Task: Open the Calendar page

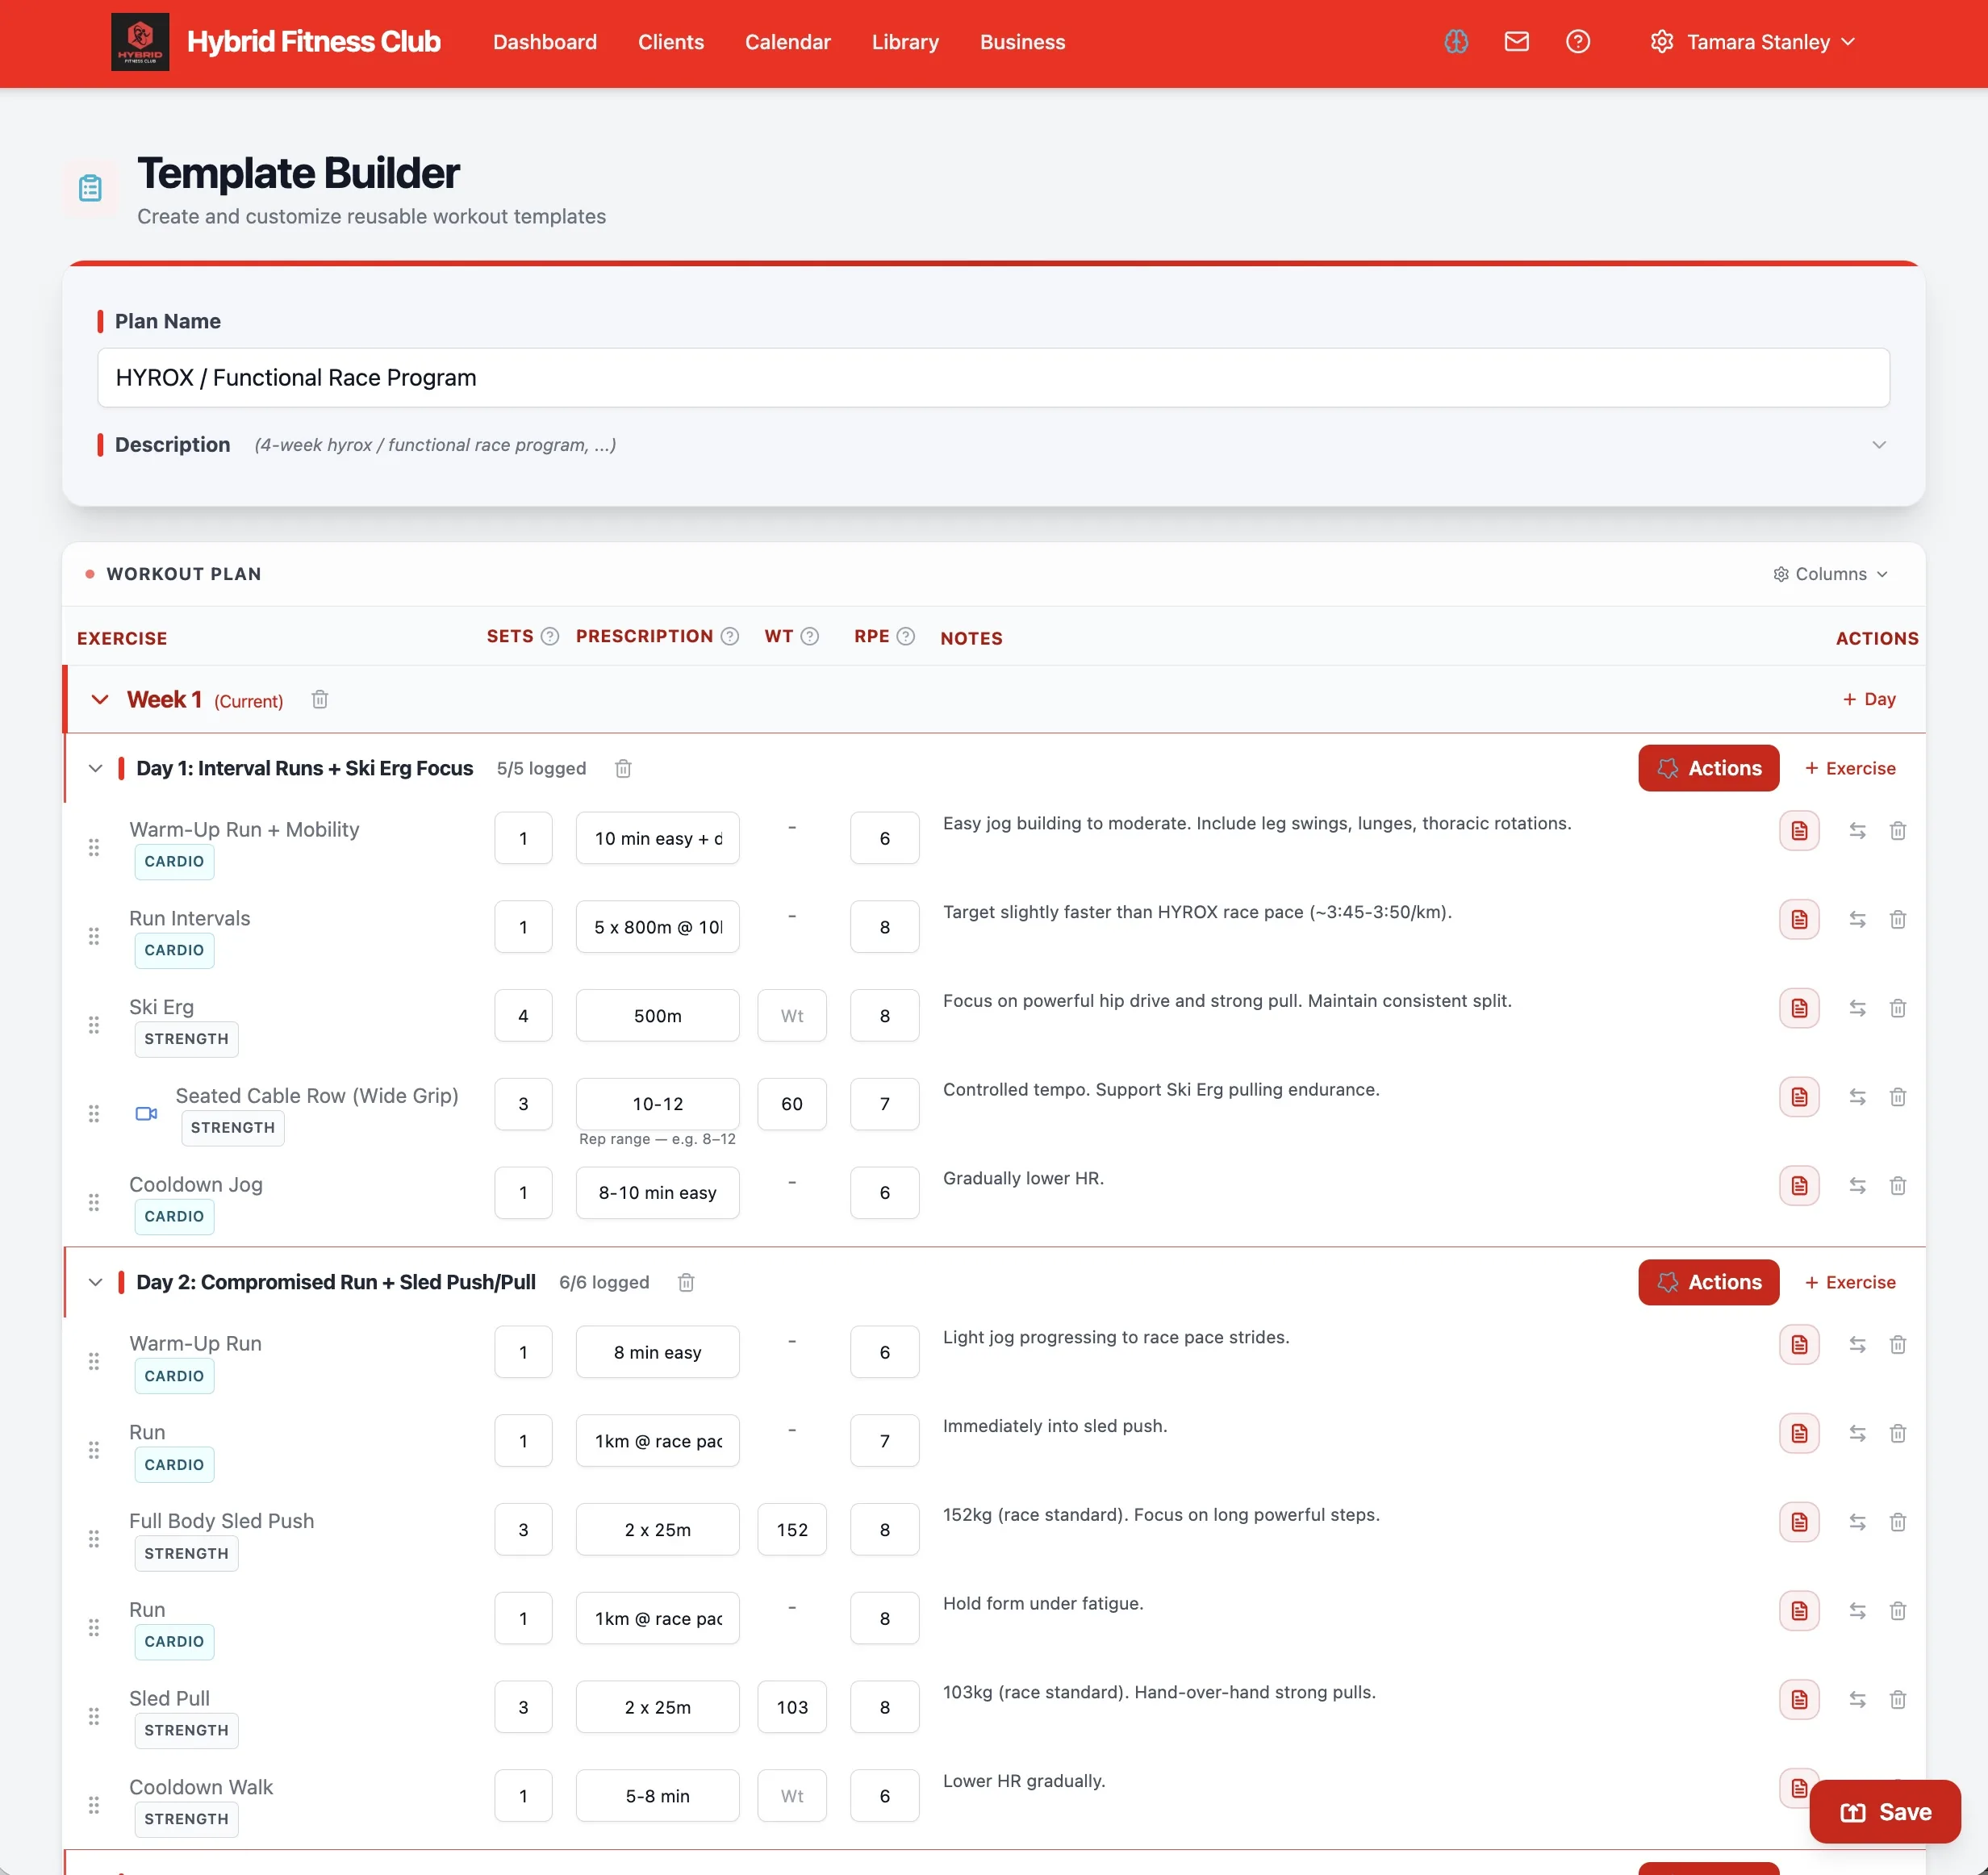Action: click(x=787, y=42)
